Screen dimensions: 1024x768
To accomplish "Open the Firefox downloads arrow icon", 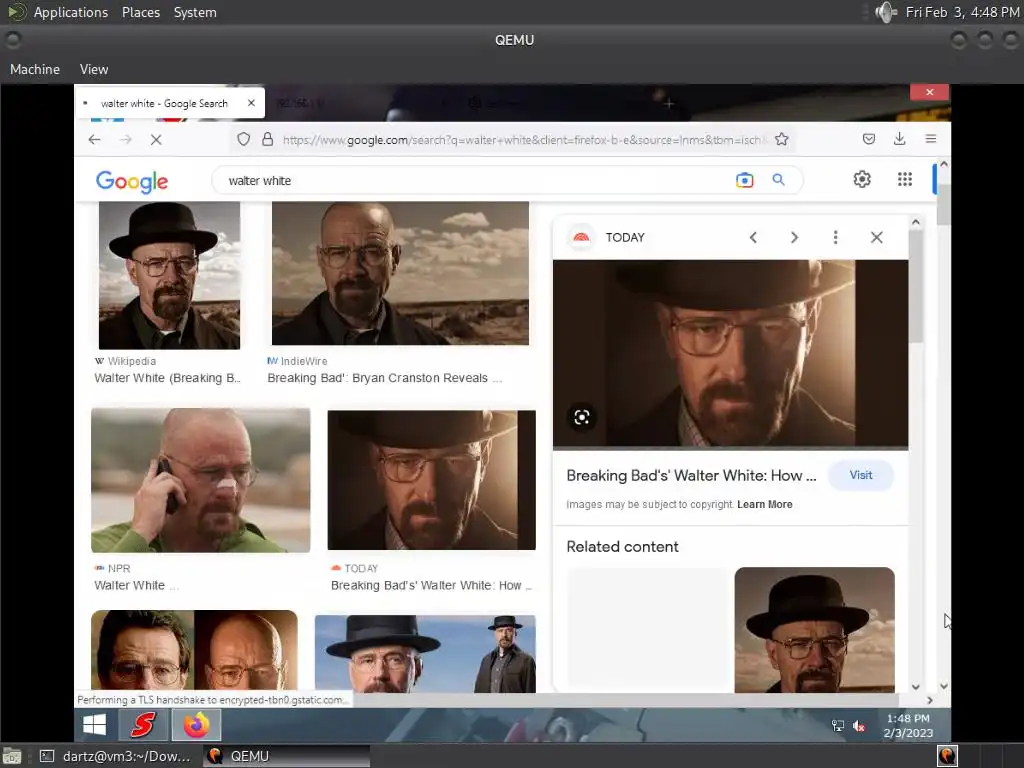I will point(899,138).
